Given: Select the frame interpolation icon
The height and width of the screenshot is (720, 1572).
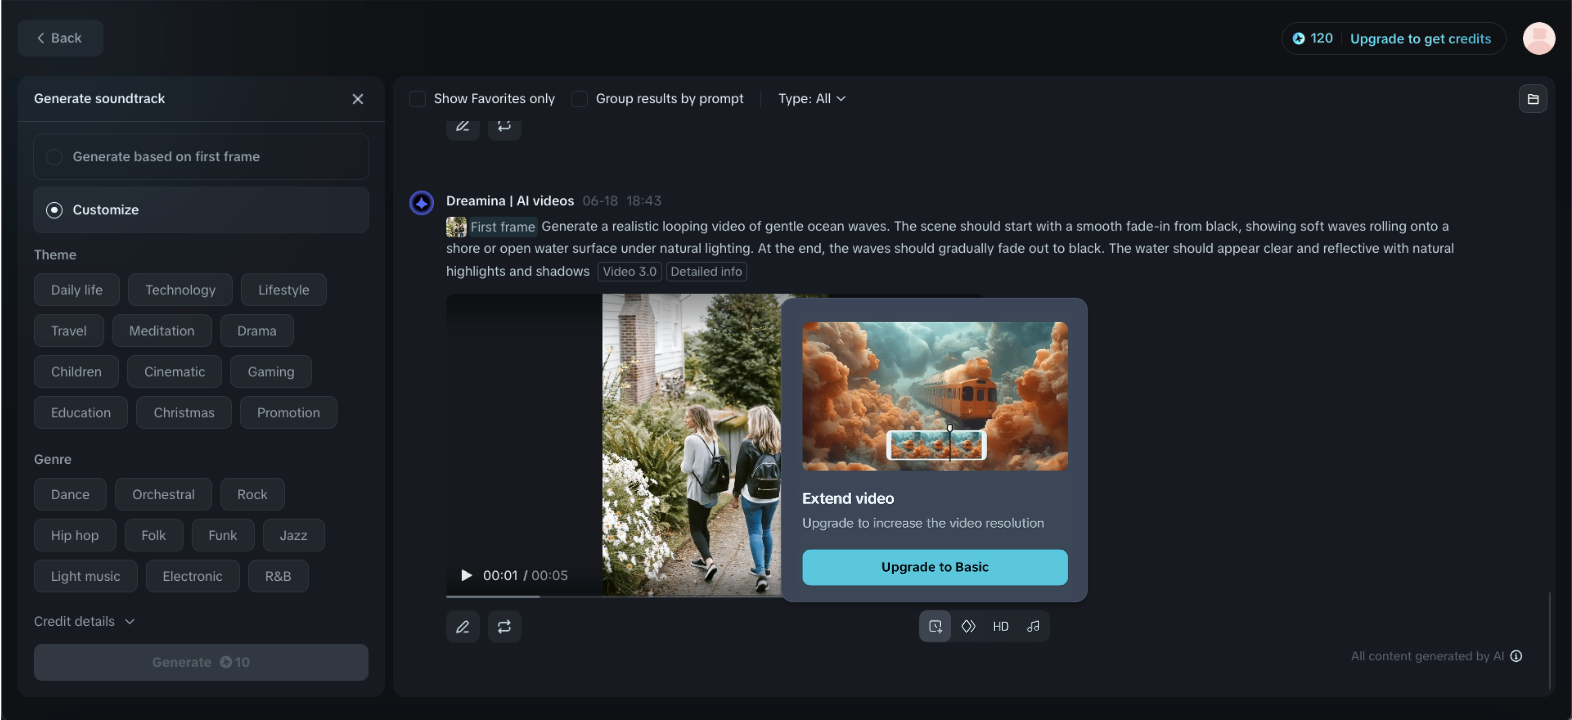Looking at the screenshot, I should [x=968, y=627].
